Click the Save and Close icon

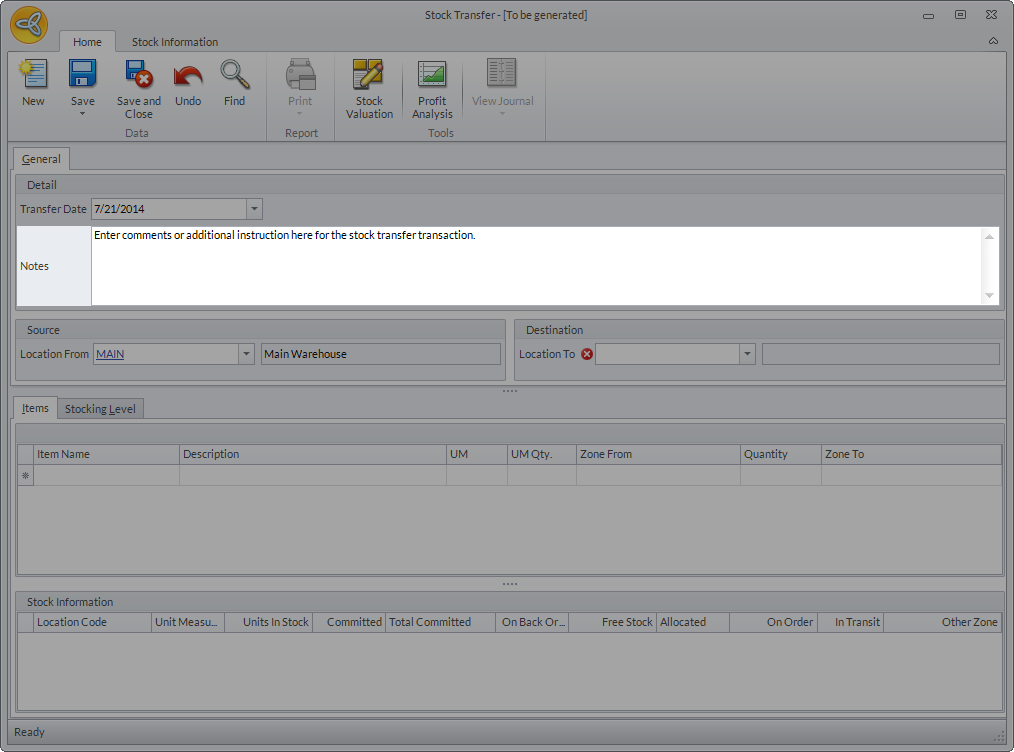(x=138, y=75)
